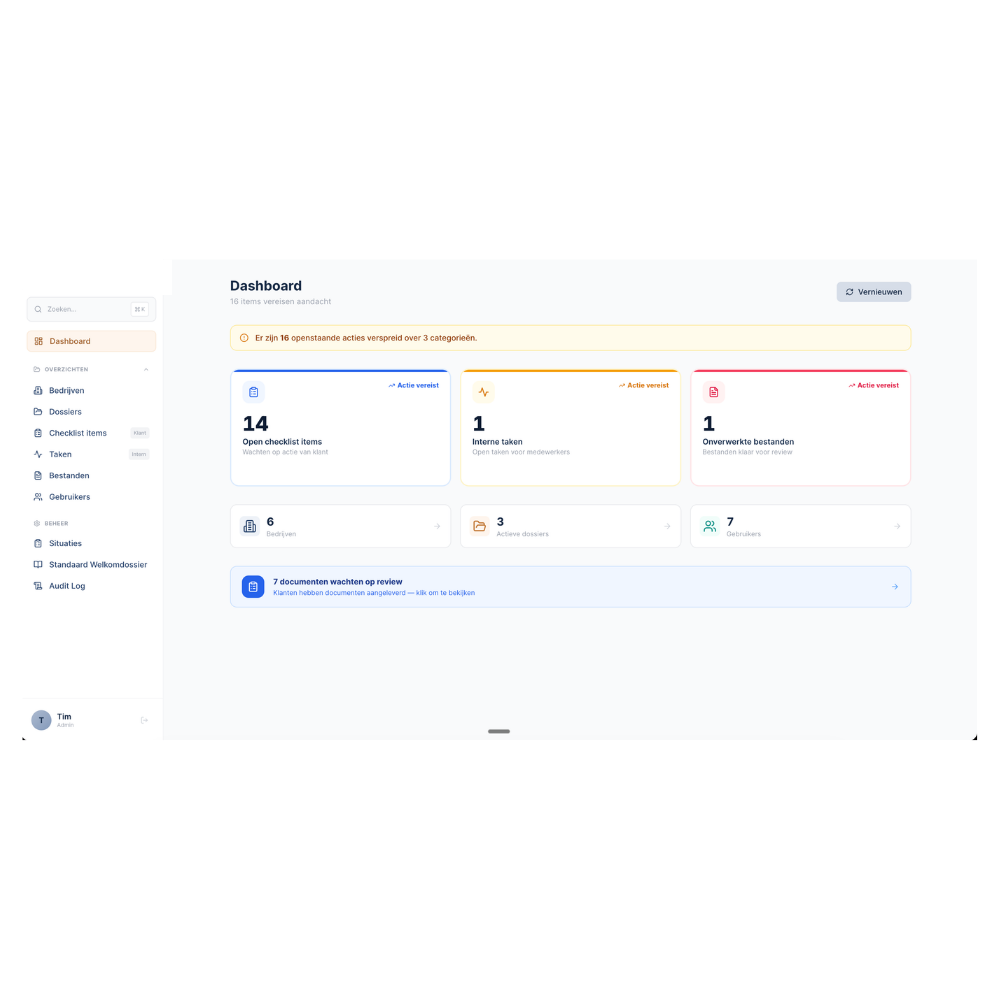Click the orange activity icon on Interne taken card
Screen dimensions: 1000x1000
click(484, 392)
